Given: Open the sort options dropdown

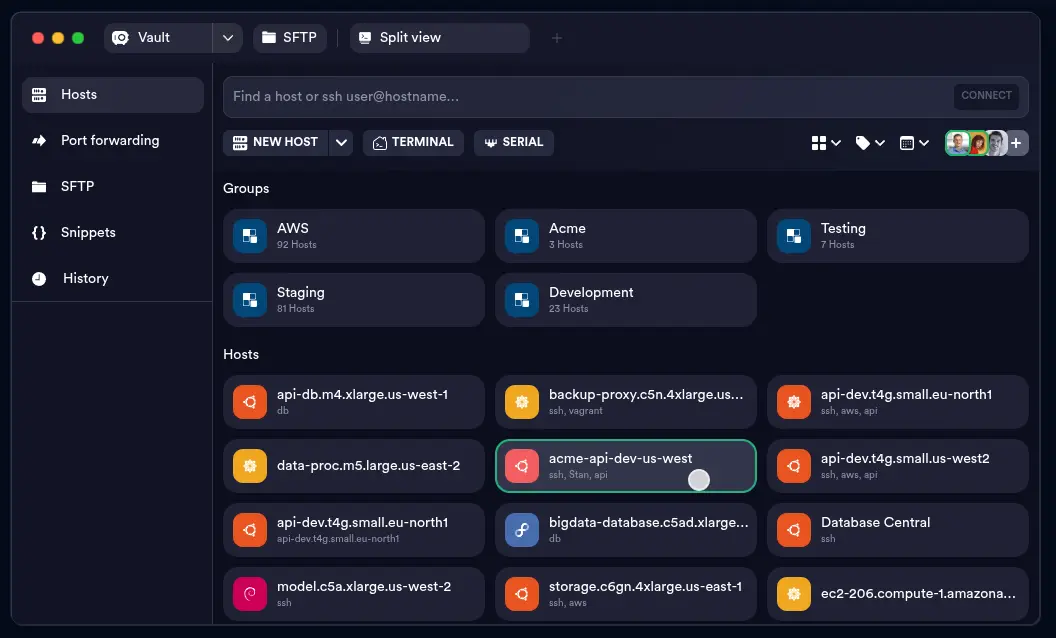Looking at the screenshot, I should tap(914, 143).
